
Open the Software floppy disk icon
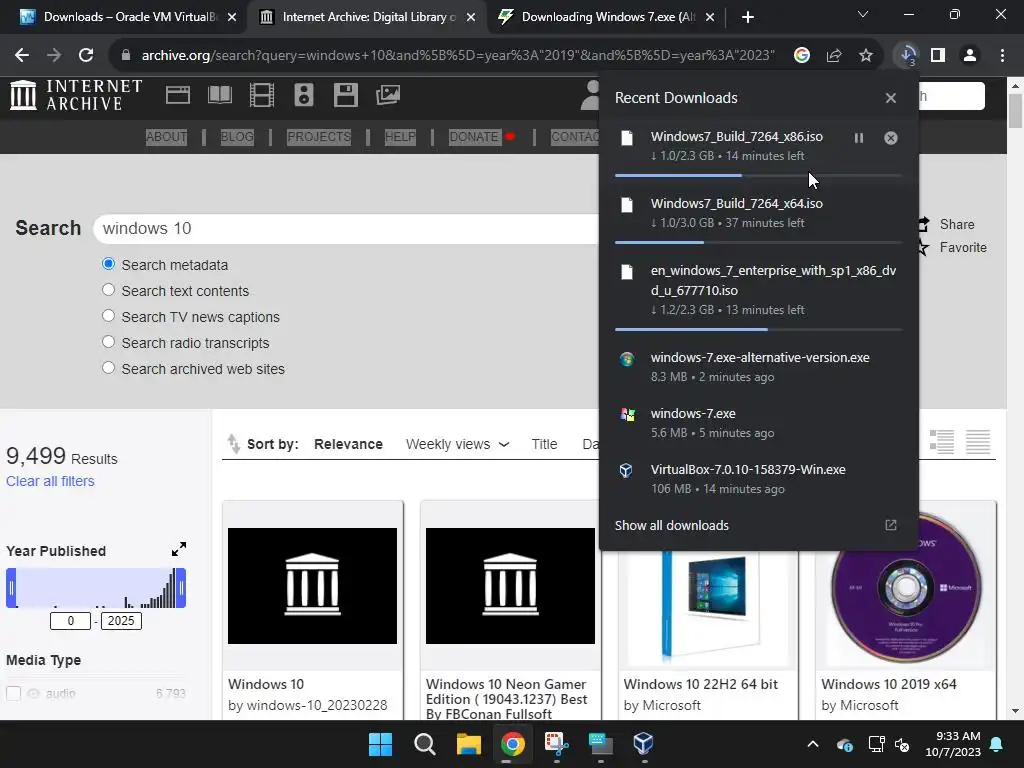click(345, 95)
